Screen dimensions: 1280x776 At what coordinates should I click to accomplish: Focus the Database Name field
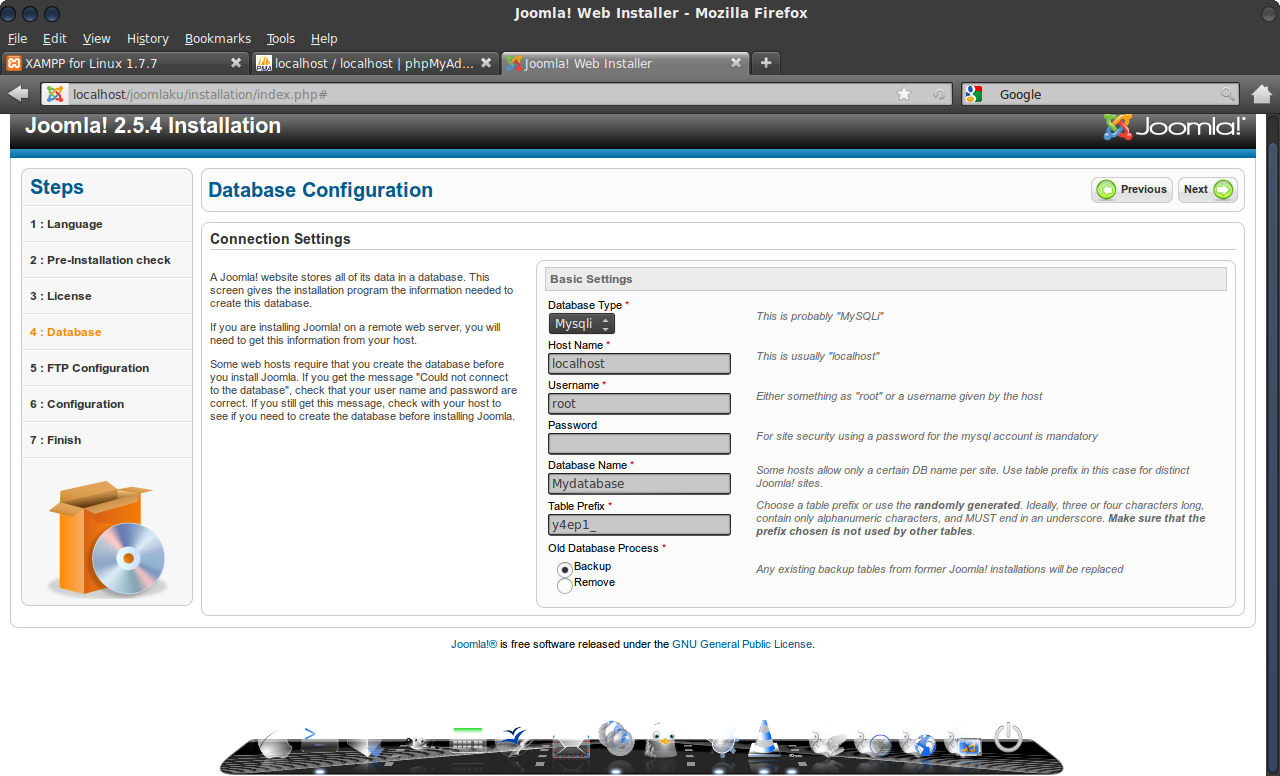[639, 484]
